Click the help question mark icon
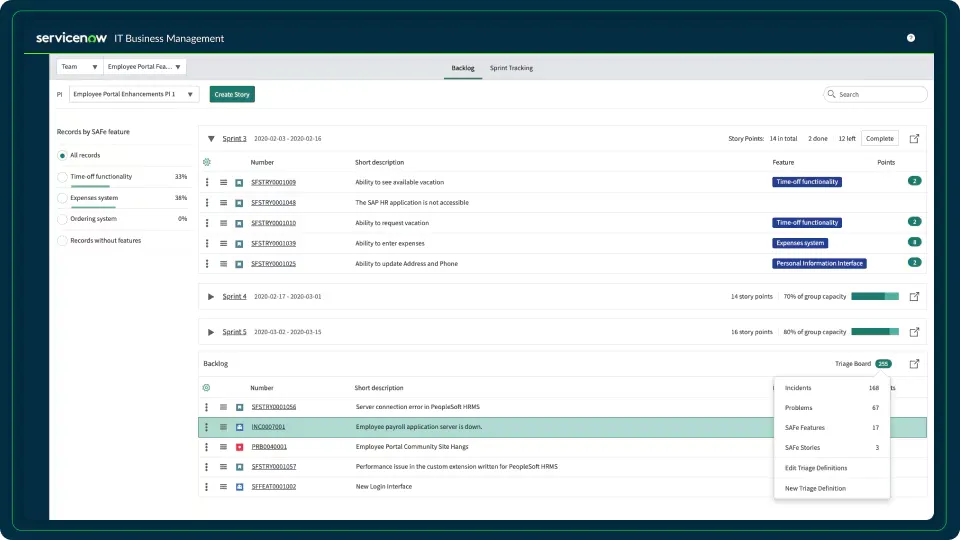Image resolution: width=960 pixels, height=540 pixels. pyautogui.click(x=911, y=38)
